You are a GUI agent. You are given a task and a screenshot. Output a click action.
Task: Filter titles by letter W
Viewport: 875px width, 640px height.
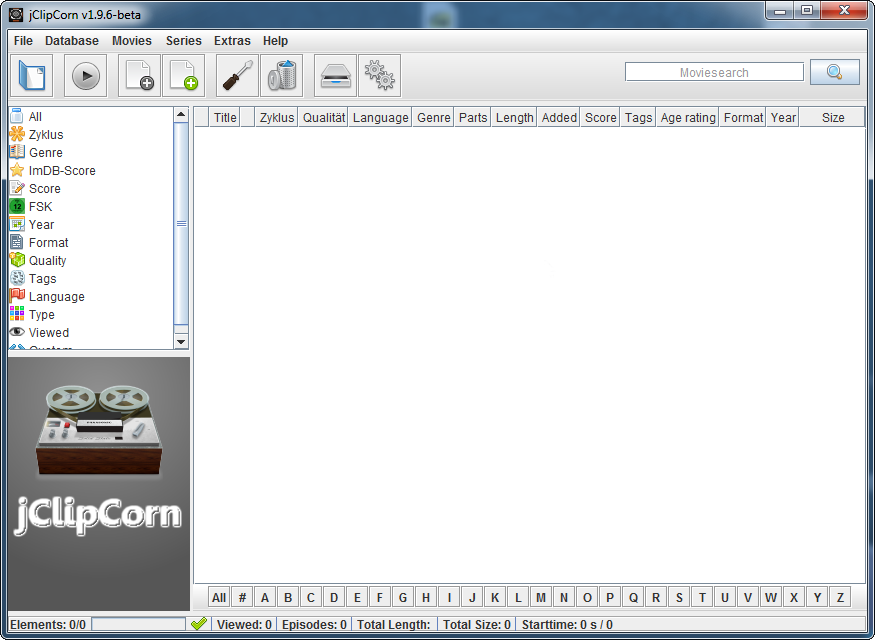(771, 598)
